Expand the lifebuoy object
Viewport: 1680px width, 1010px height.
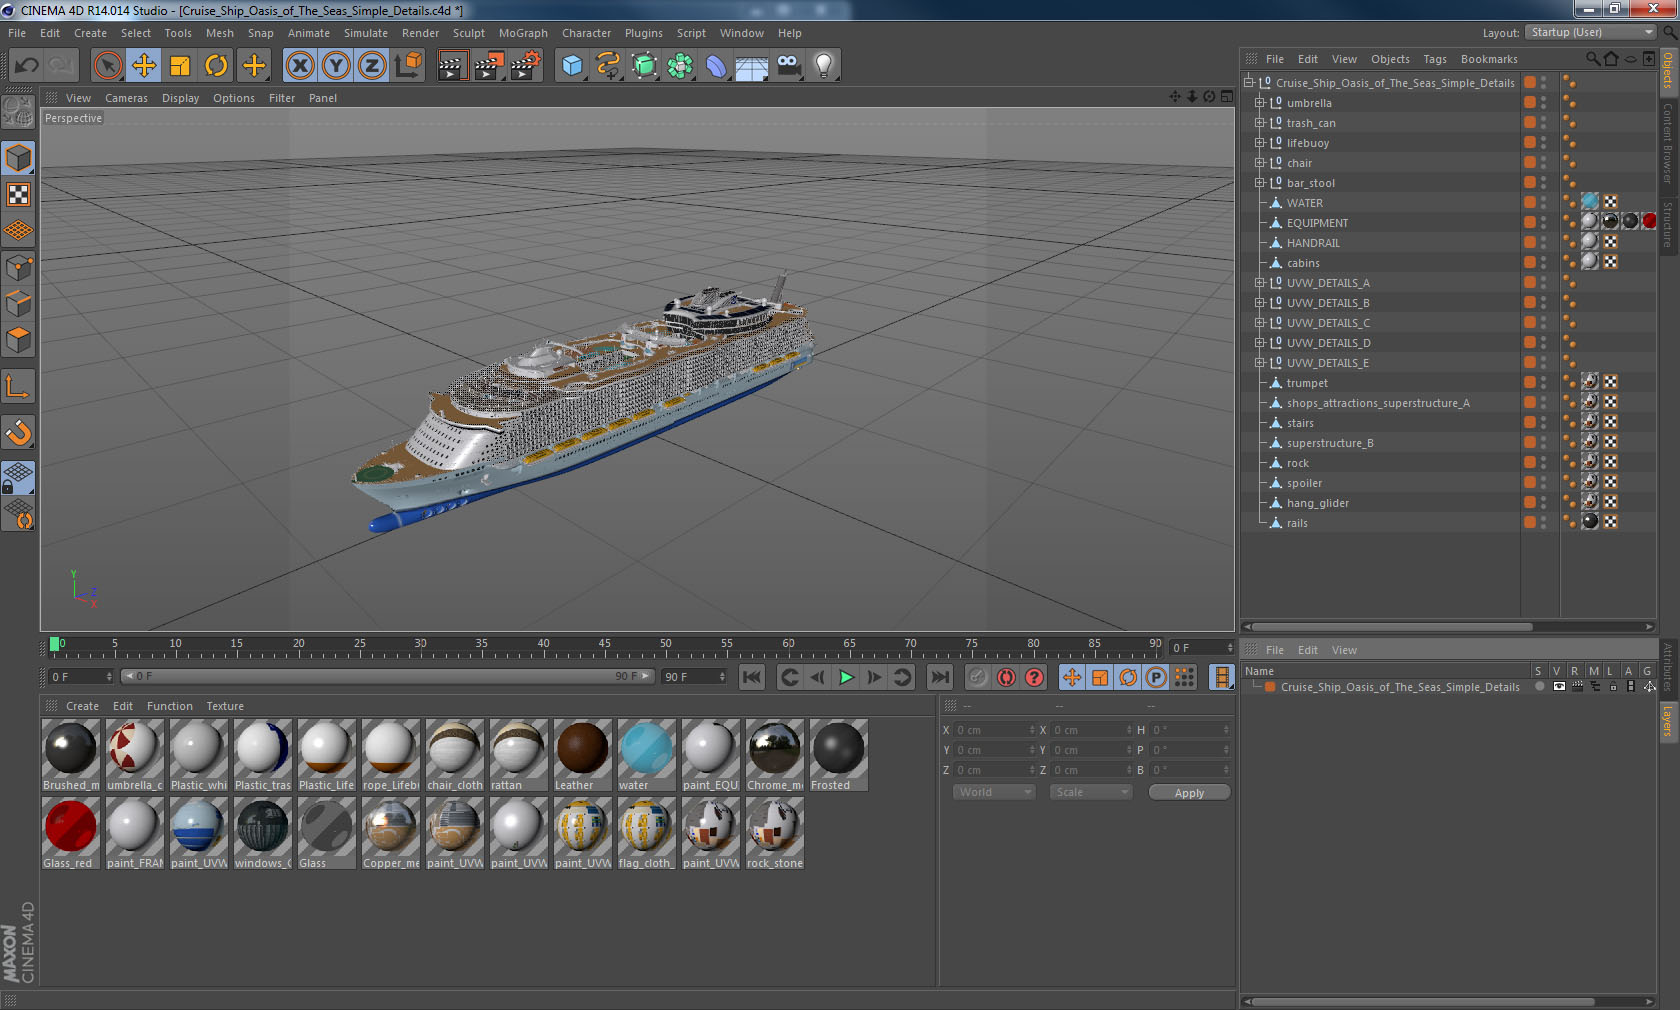click(1260, 143)
